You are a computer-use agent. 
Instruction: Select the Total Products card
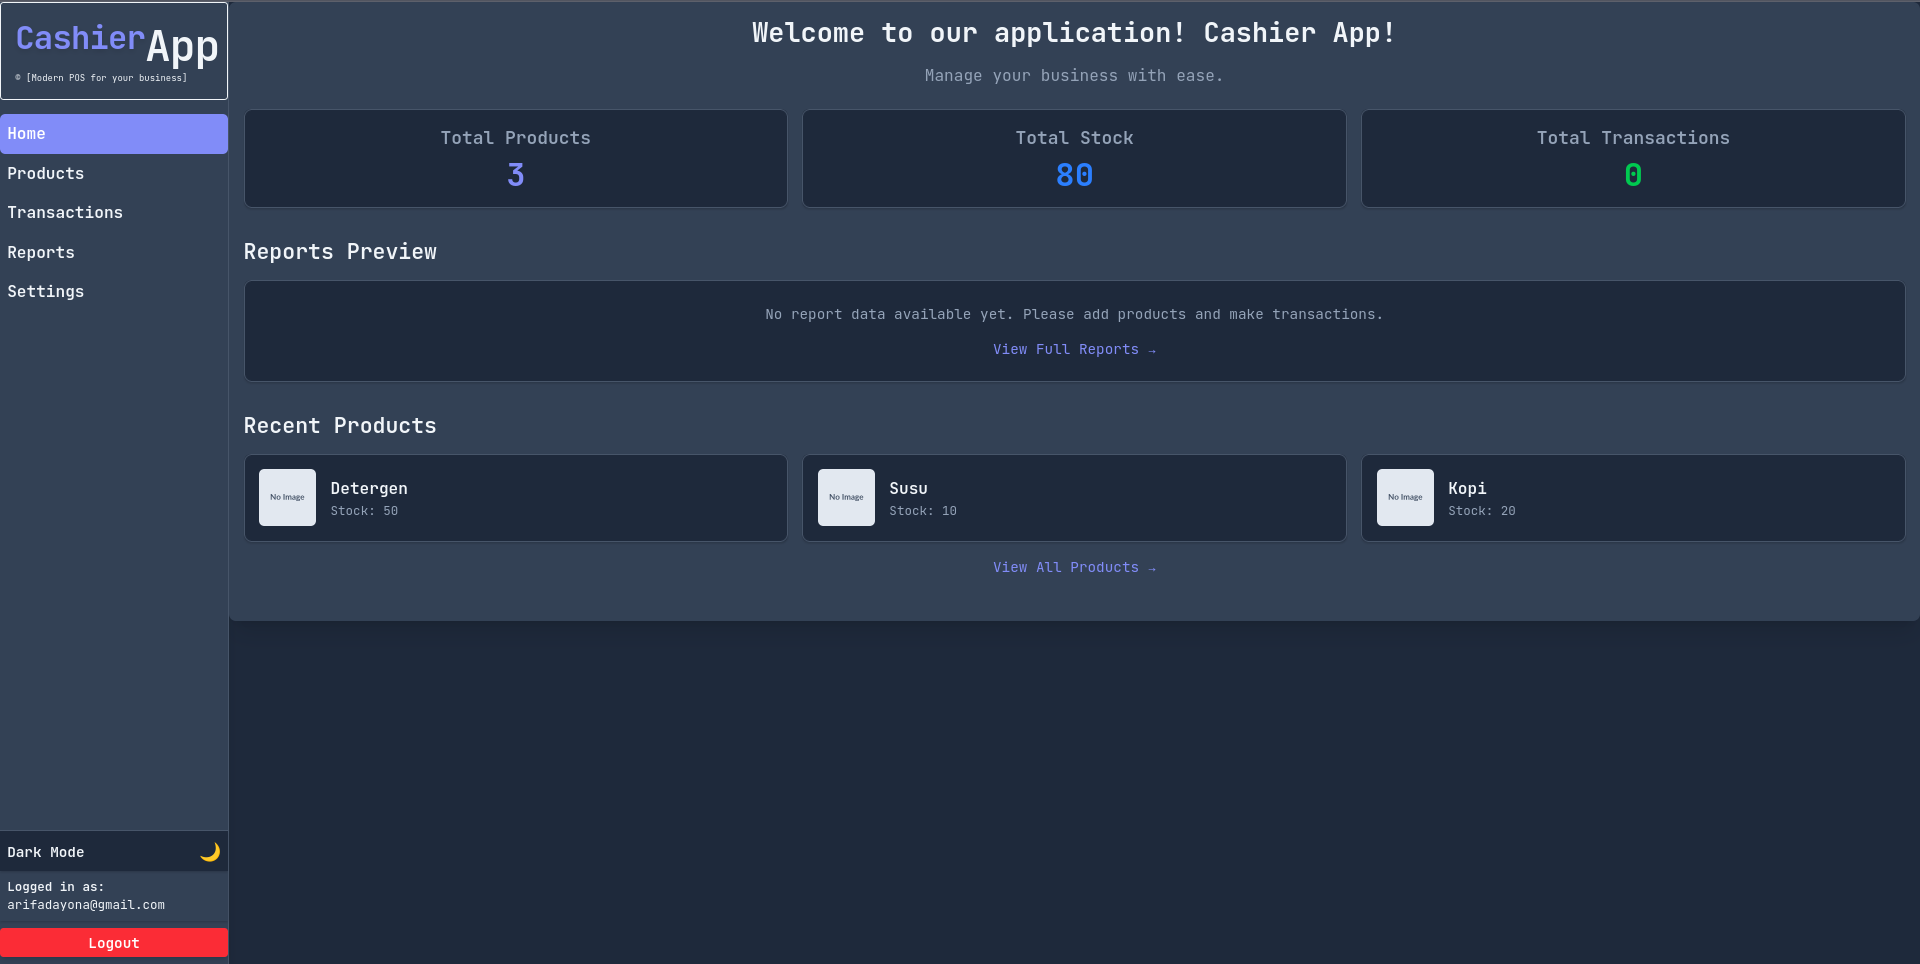515,159
